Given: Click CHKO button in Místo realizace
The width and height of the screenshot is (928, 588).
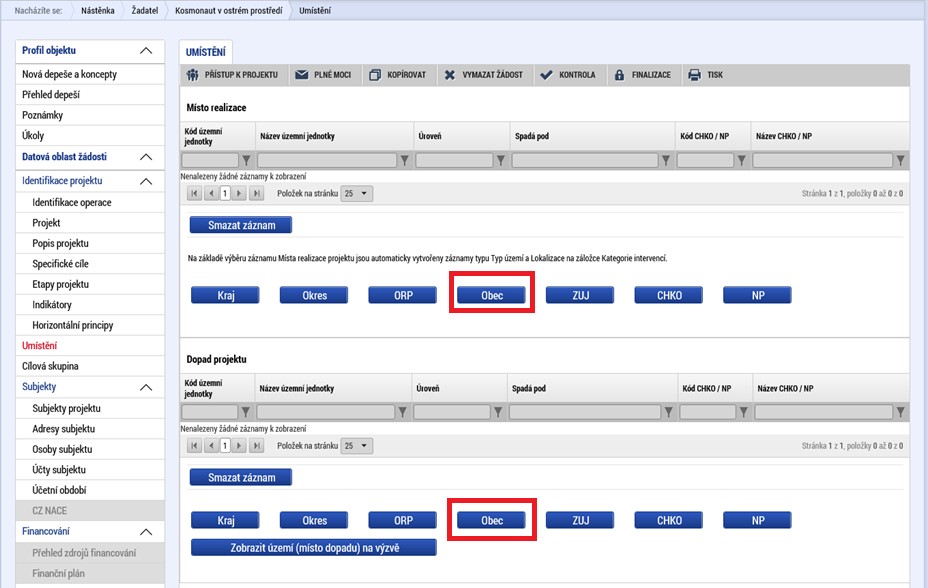Looking at the screenshot, I should pos(669,295).
